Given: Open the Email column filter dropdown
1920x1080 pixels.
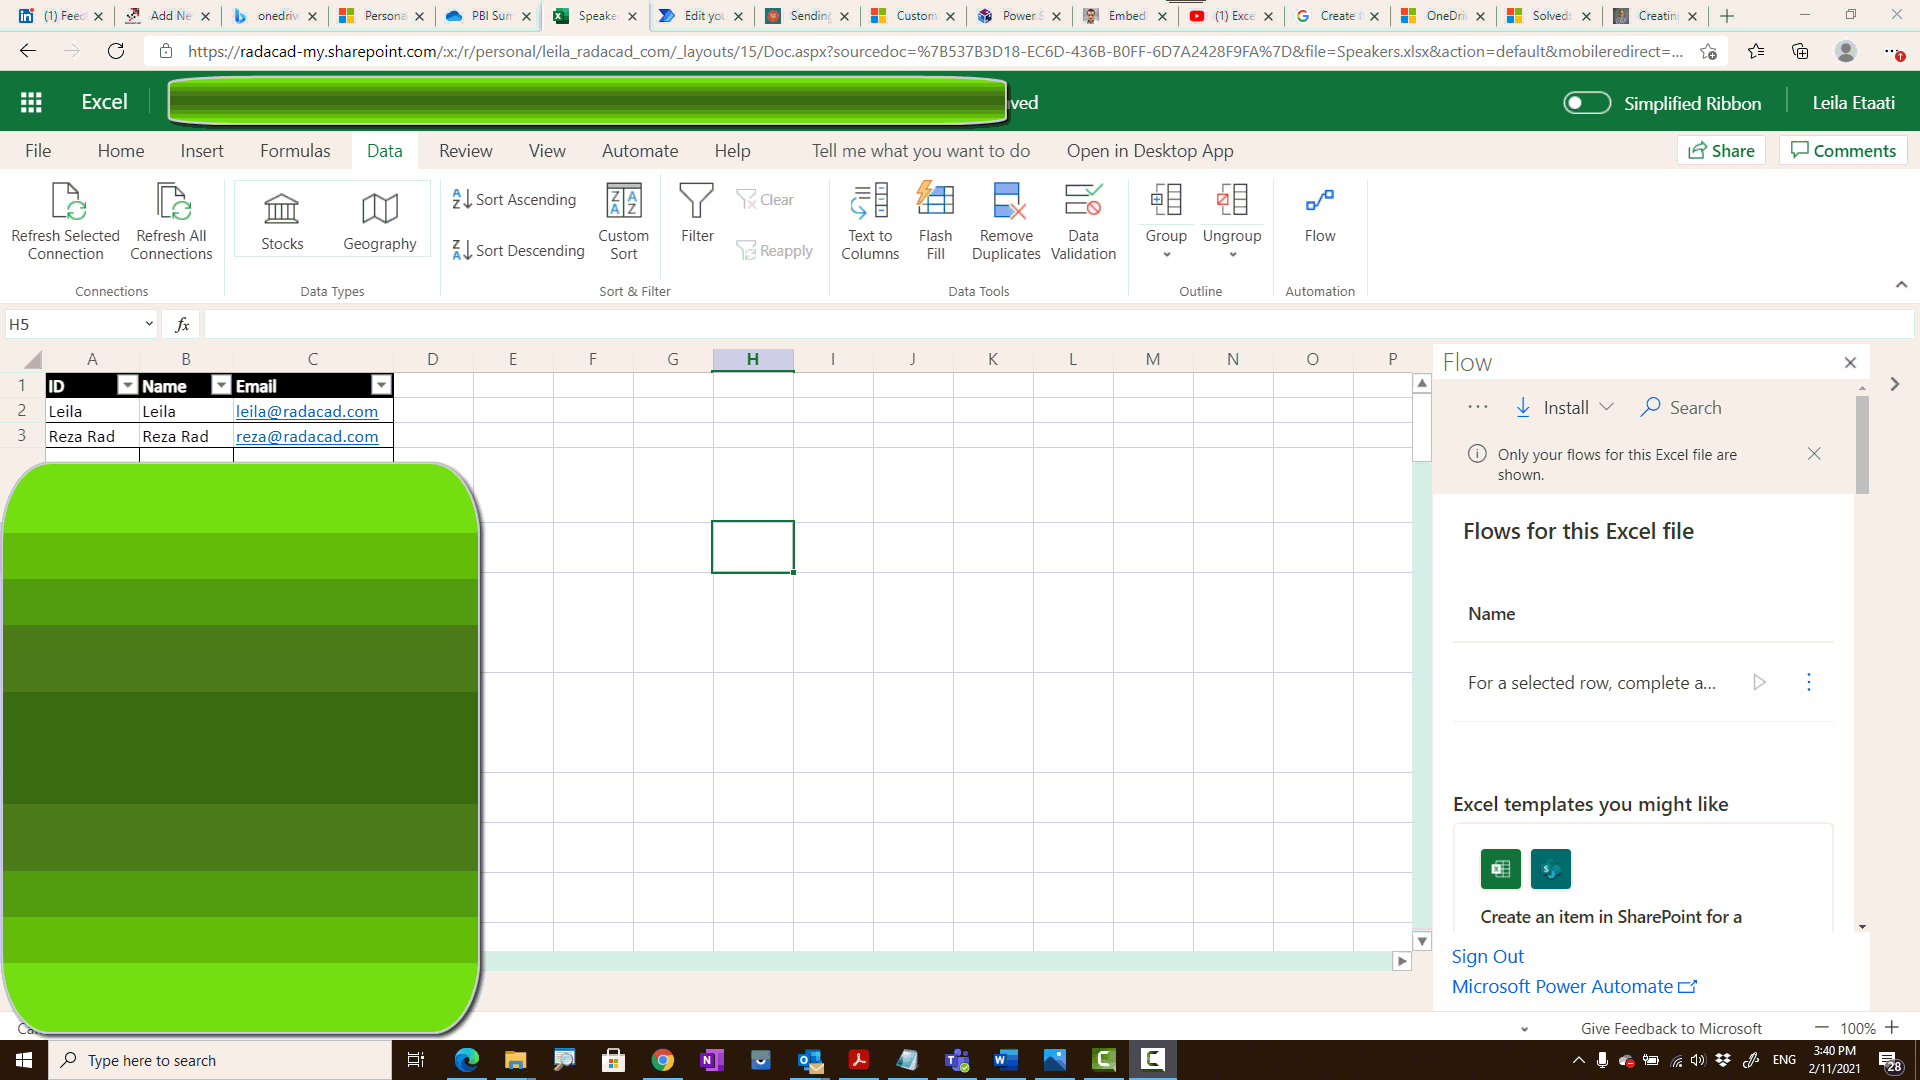Looking at the screenshot, I should [381, 386].
